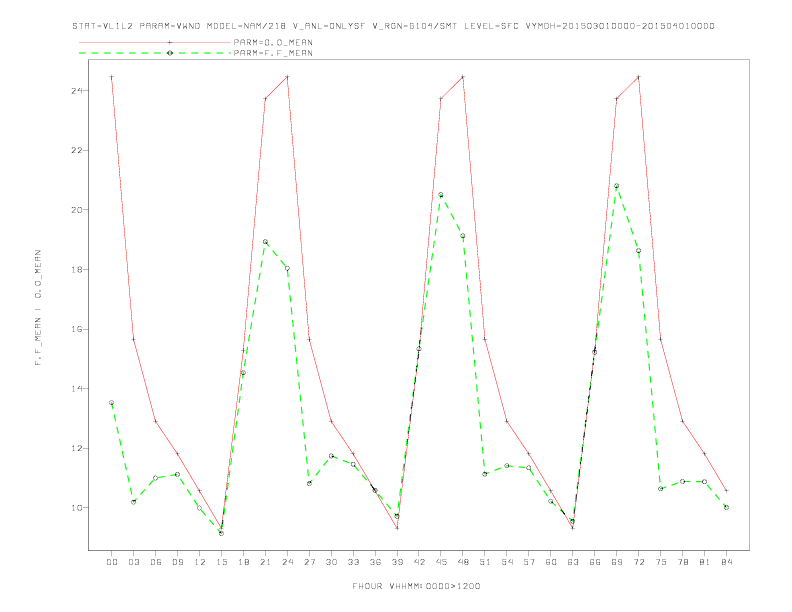The height and width of the screenshot is (612, 792).
Task: Click x-axis tick label 27
Action: click(309, 562)
